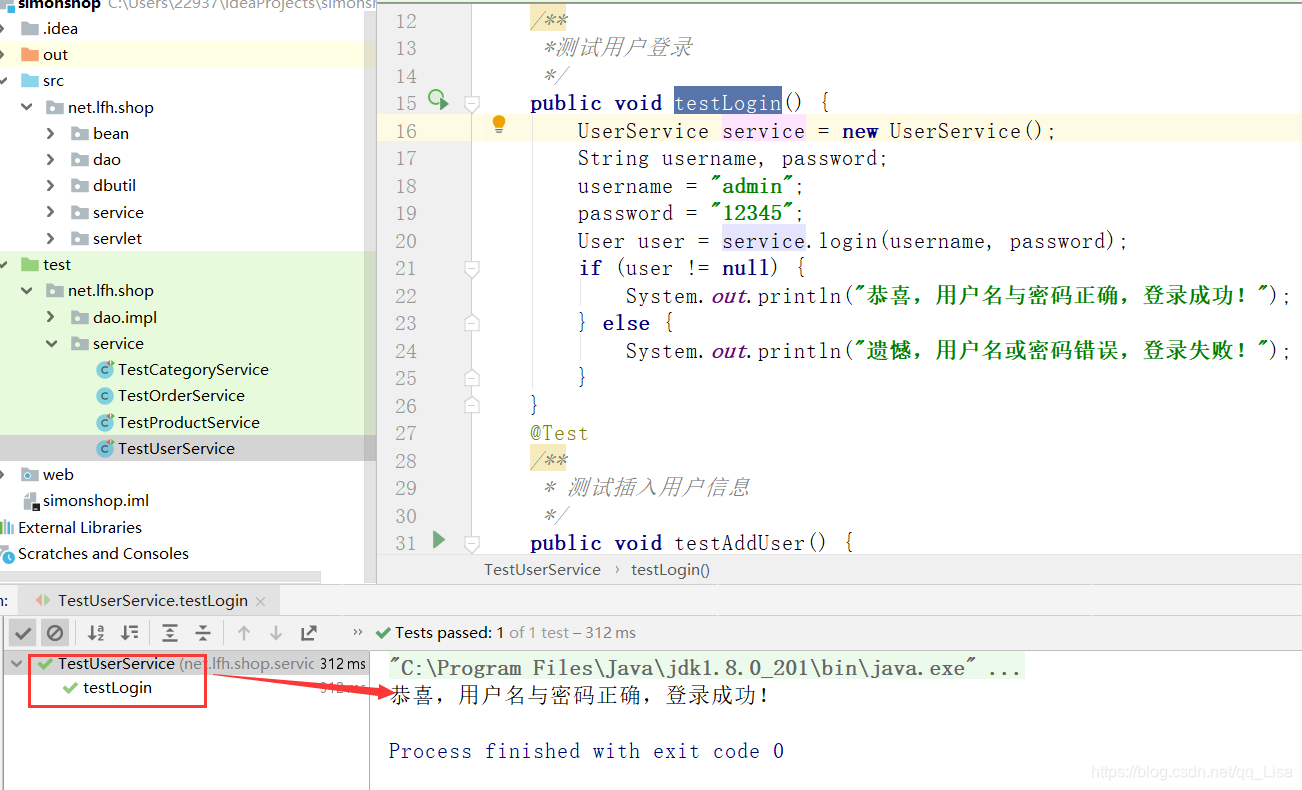
Task: Fold testAddUser method at line 31
Action: pyautogui.click(x=471, y=543)
